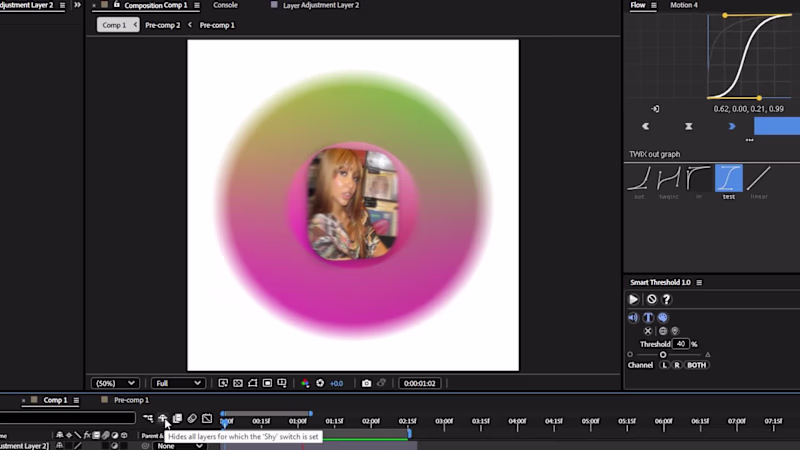The height and width of the screenshot is (450, 800).
Task: Run Smart Threshold with the play button
Action: click(x=634, y=299)
